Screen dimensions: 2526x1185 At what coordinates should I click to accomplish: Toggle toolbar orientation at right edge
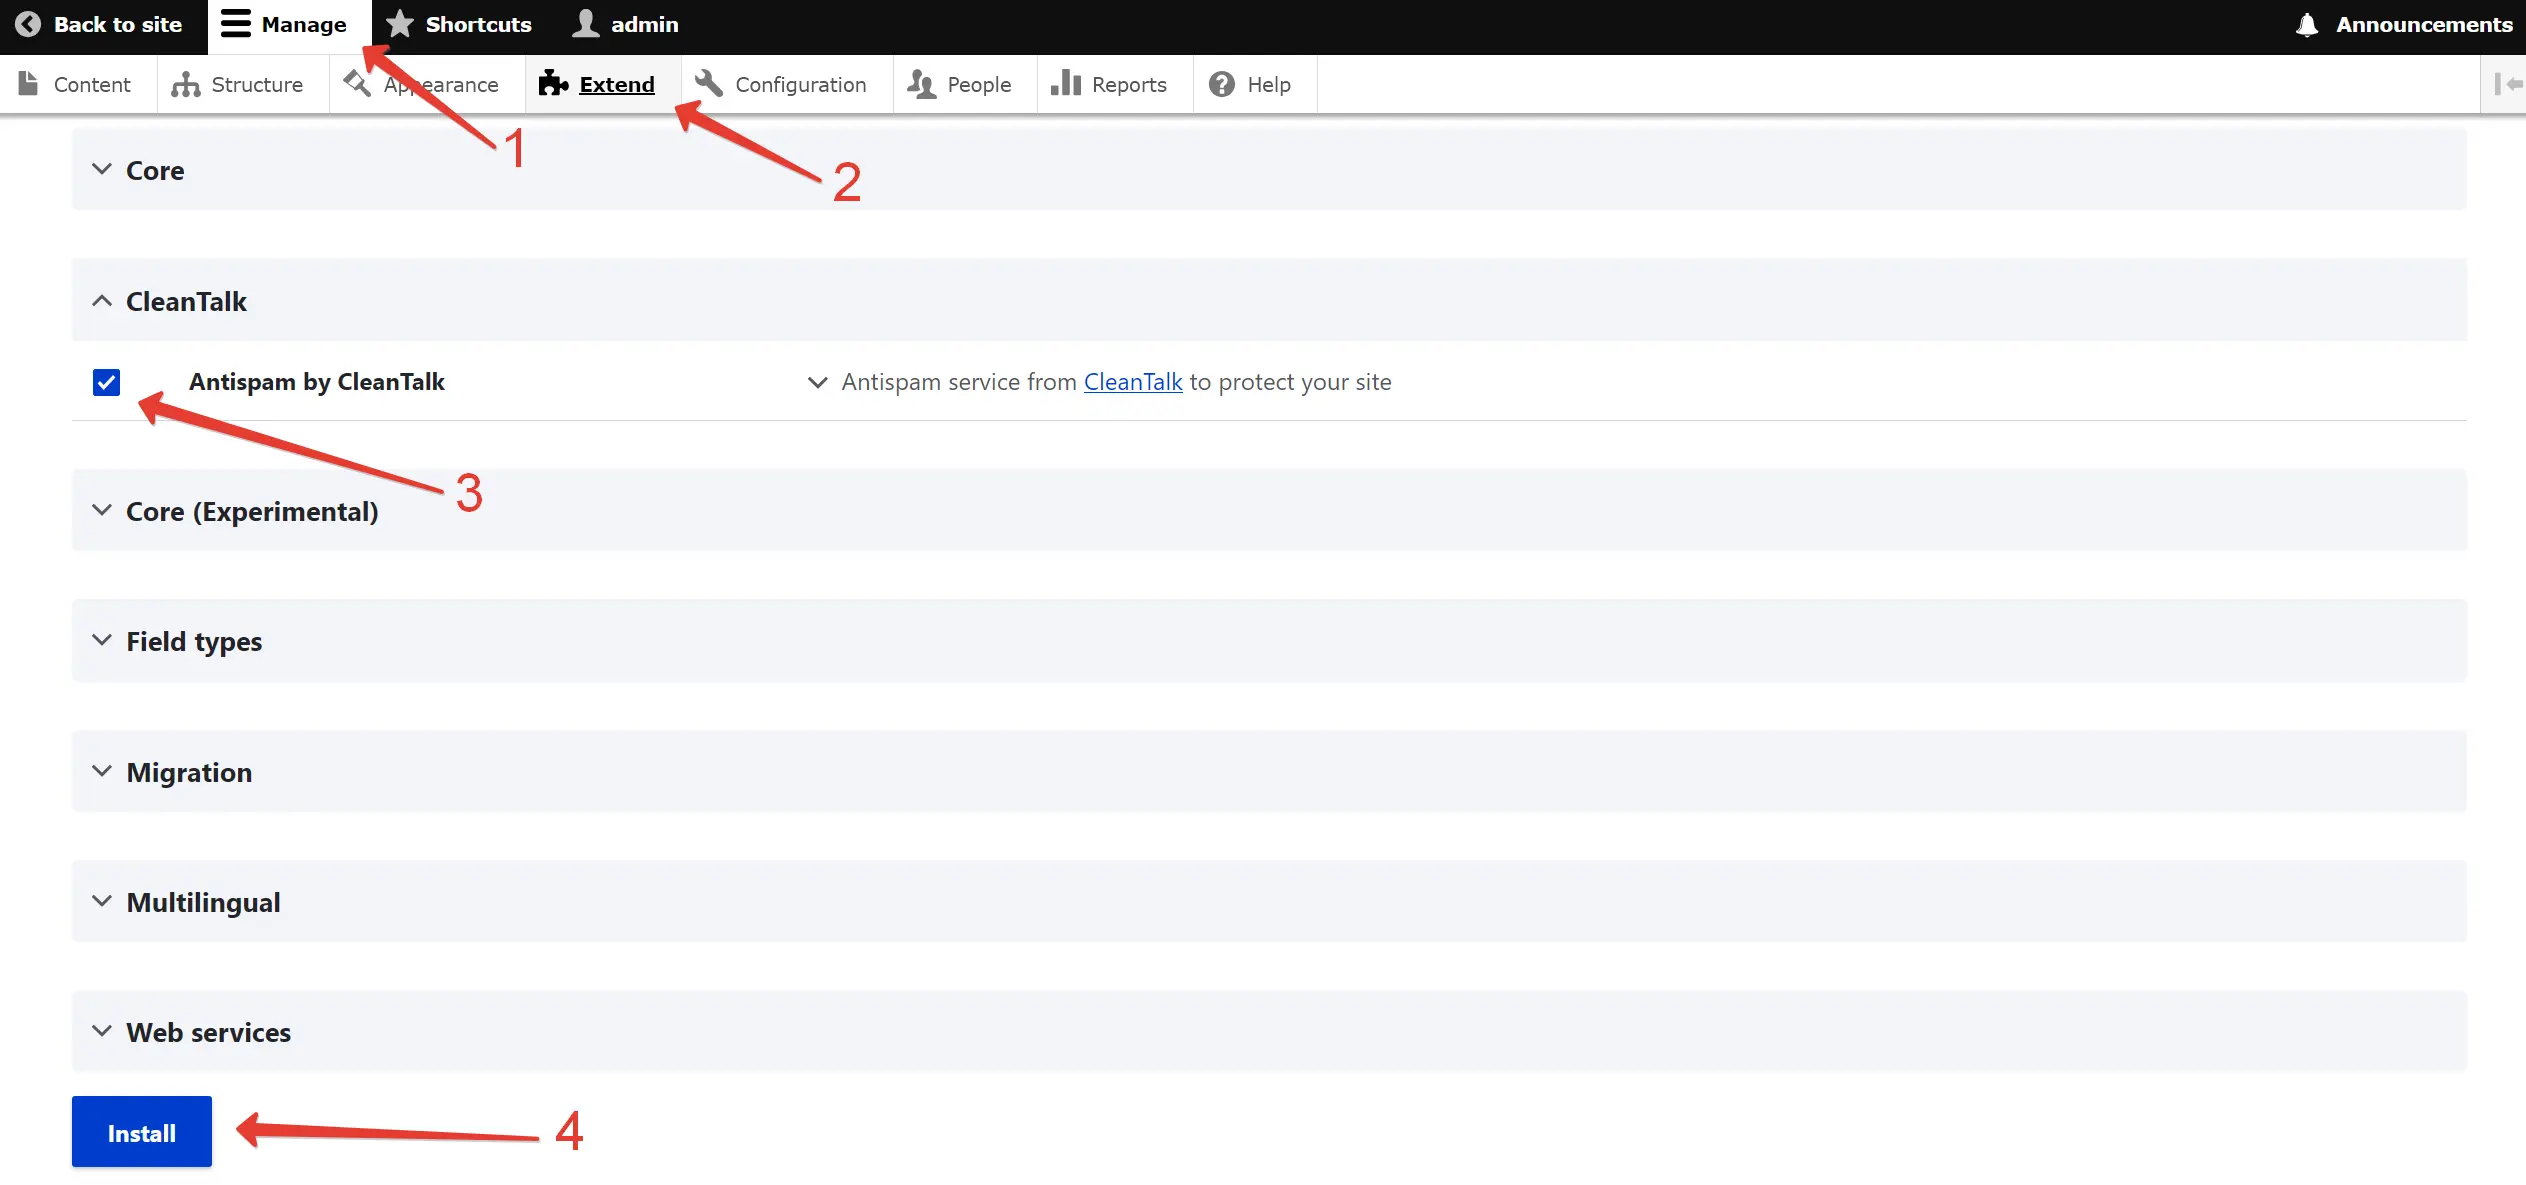(x=2507, y=85)
